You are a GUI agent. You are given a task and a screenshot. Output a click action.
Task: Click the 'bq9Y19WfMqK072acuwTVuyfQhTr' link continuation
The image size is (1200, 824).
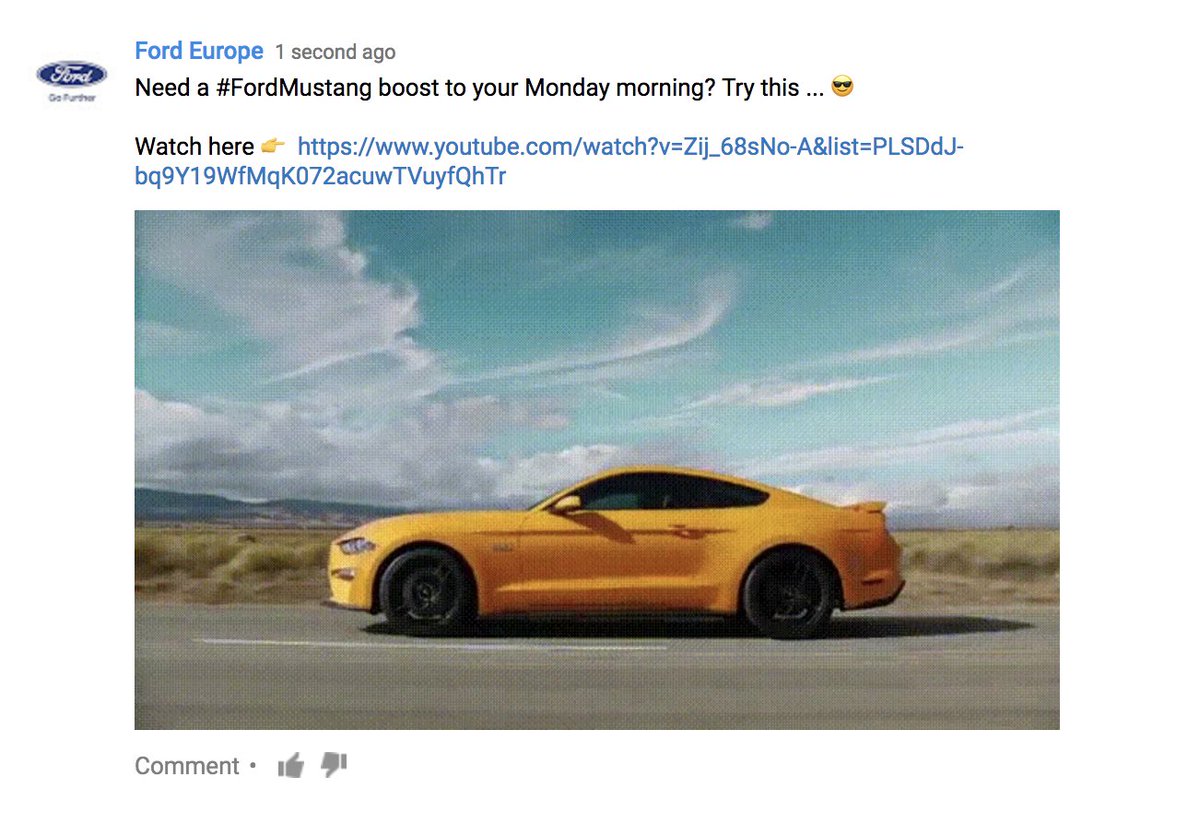click(x=321, y=177)
